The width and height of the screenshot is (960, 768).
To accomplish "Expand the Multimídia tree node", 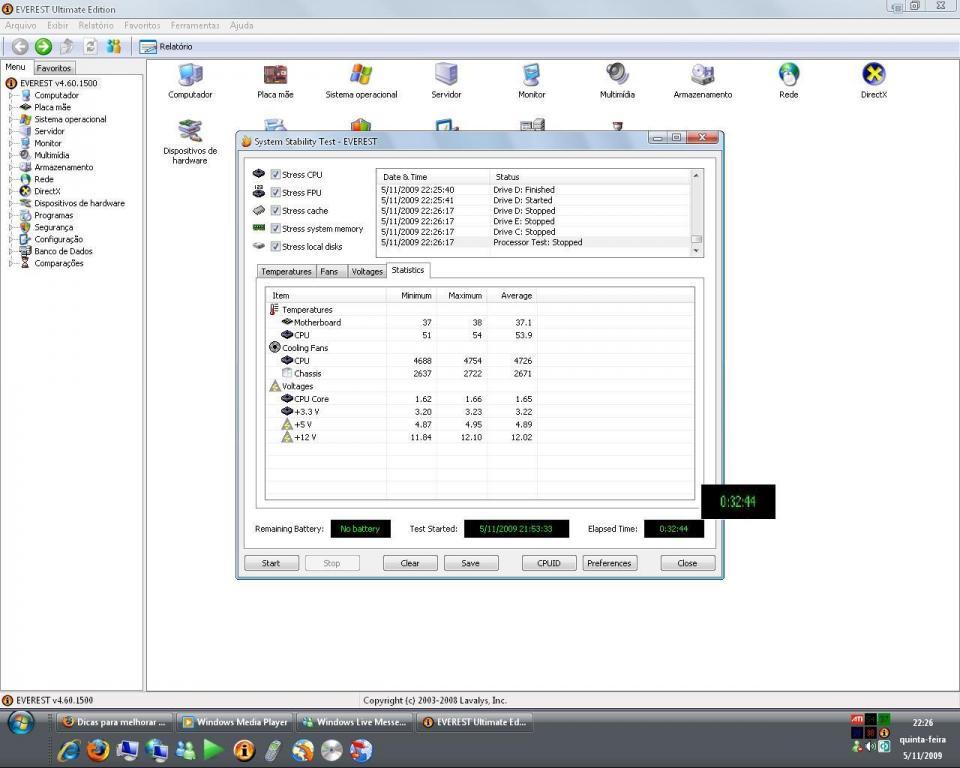I will click(10, 156).
